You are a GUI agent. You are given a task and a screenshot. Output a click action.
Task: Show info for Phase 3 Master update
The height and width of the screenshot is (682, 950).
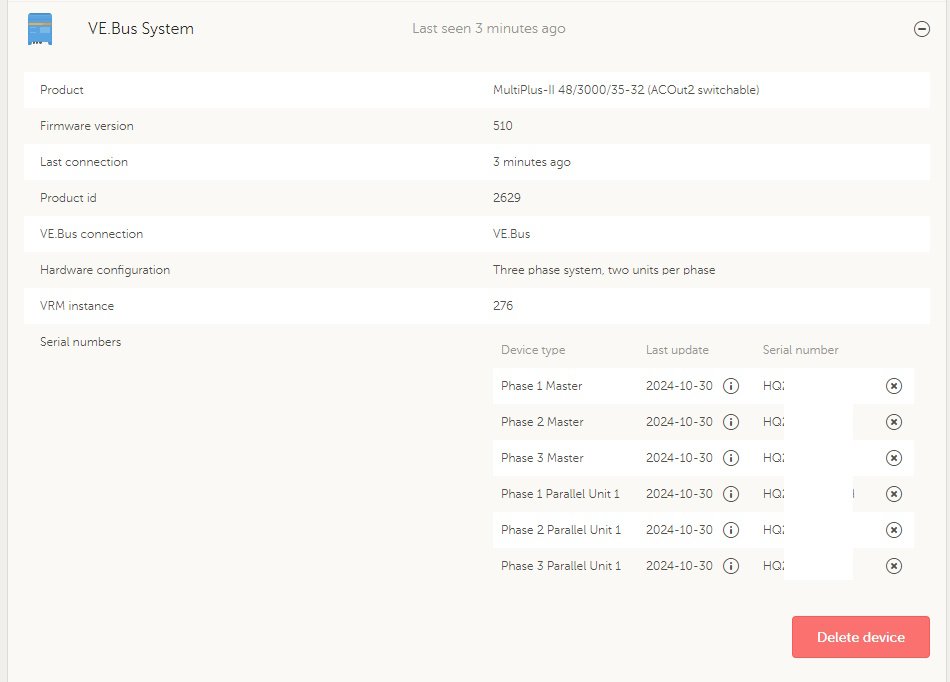731,458
